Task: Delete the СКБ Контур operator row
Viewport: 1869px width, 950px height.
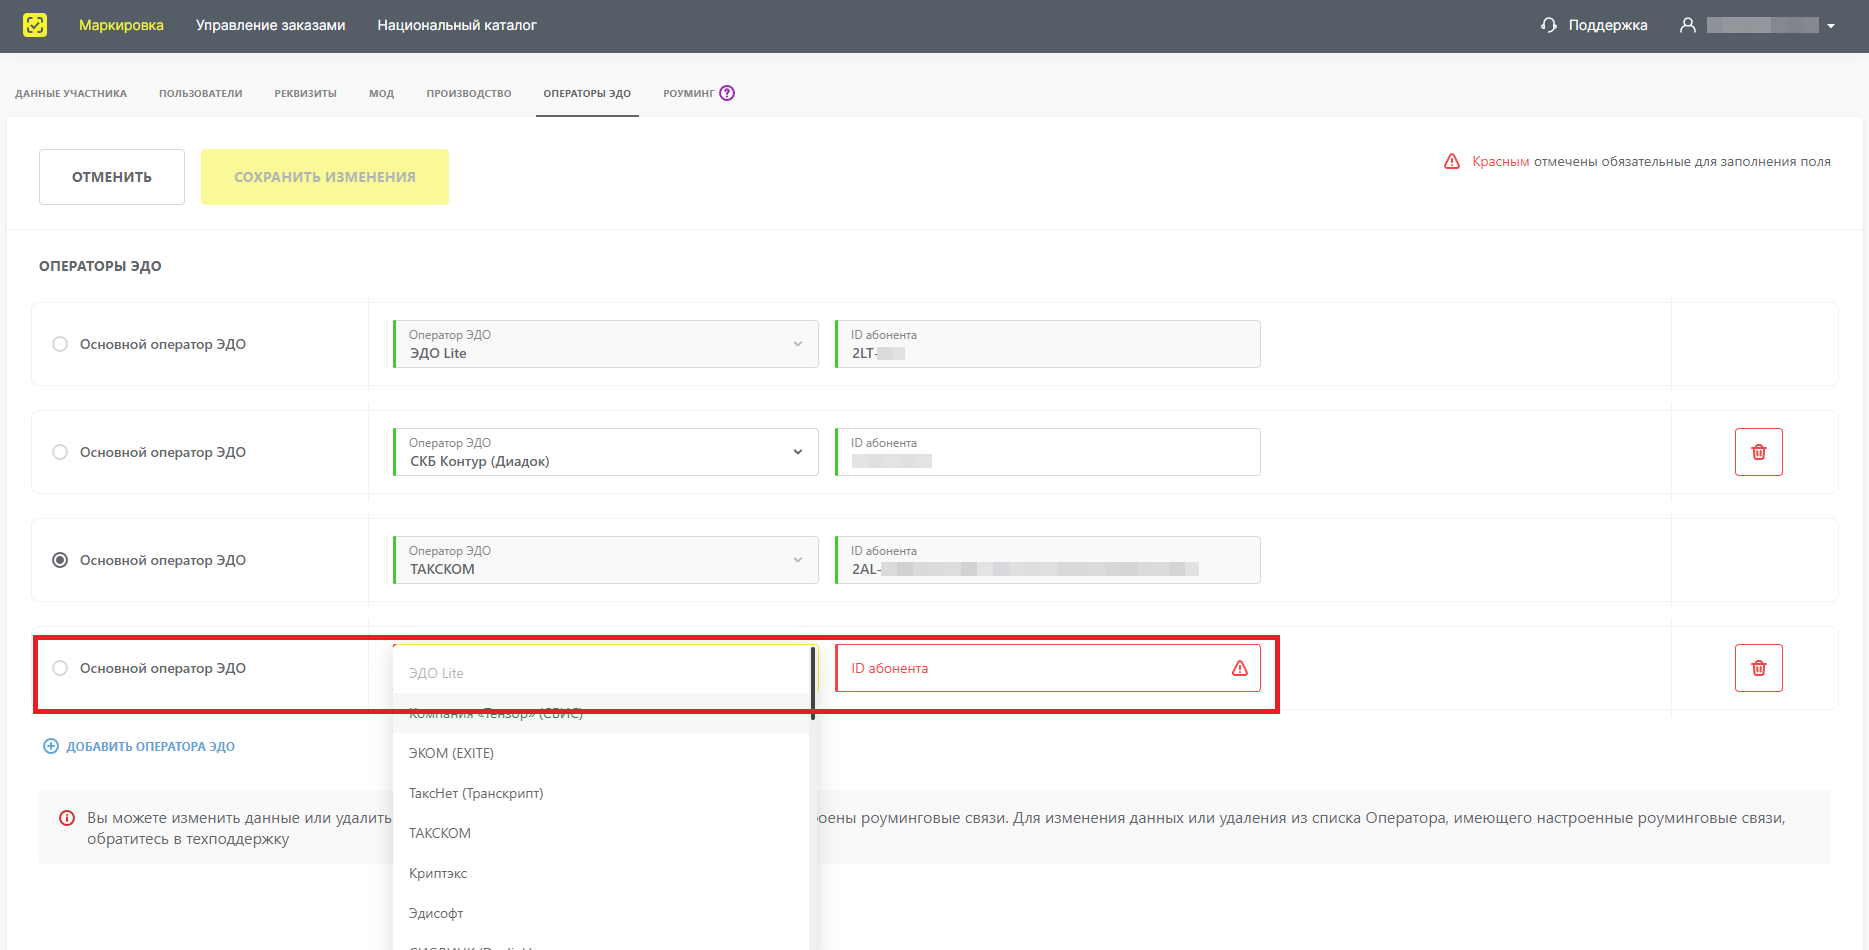Action: pos(1759,452)
